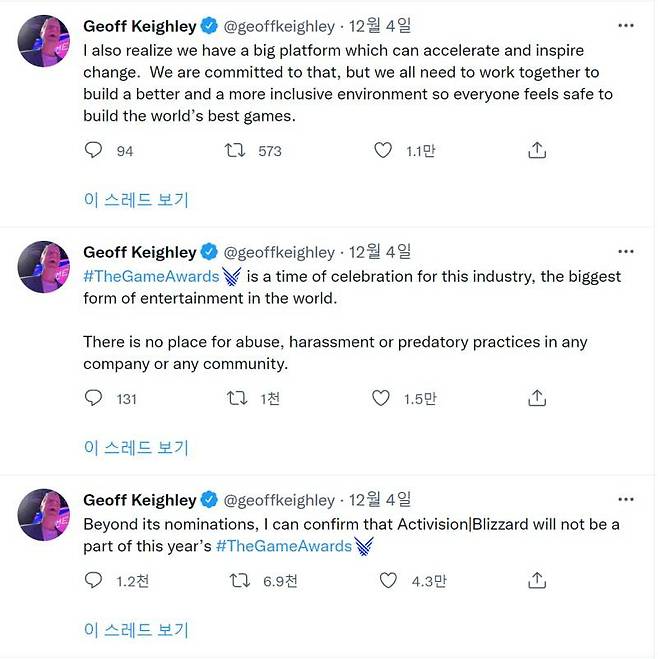The image size is (658, 659).
Task: Like the tweet with 1.5만 likes
Action: pos(381,398)
